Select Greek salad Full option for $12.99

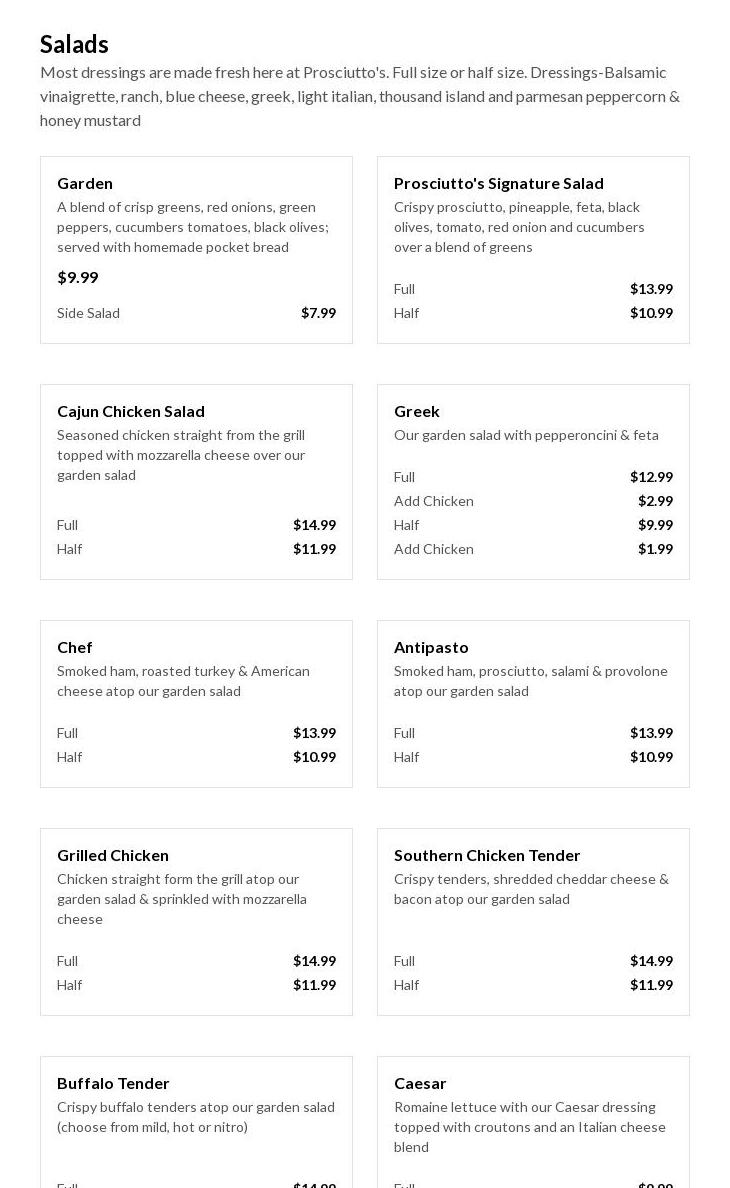click(533, 477)
